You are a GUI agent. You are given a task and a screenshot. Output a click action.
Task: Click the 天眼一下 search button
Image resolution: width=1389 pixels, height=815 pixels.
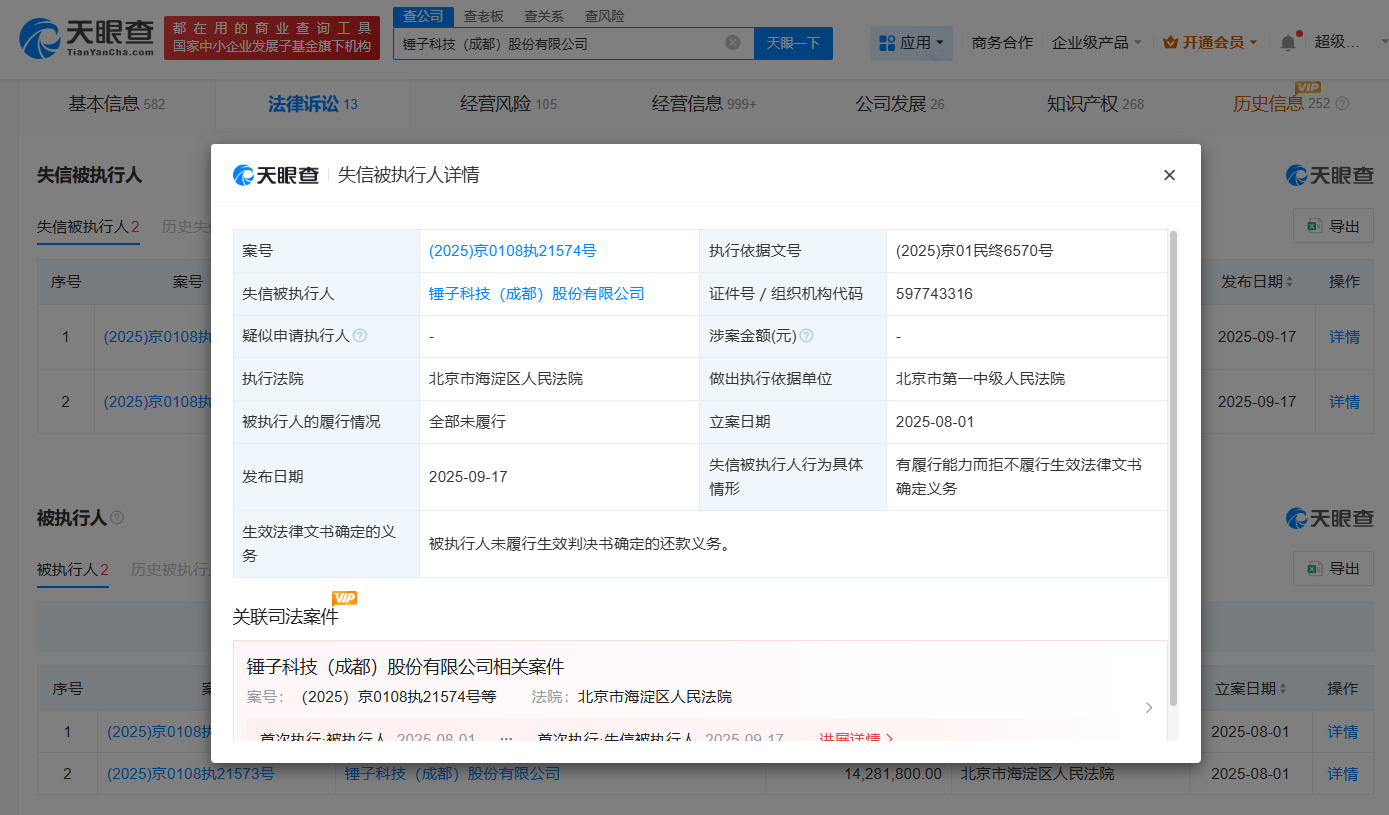pyautogui.click(x=793, y=43)
